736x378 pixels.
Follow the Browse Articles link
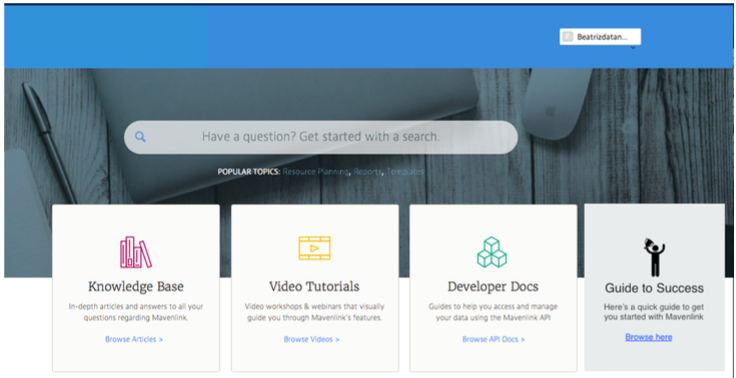coord(134,339)
